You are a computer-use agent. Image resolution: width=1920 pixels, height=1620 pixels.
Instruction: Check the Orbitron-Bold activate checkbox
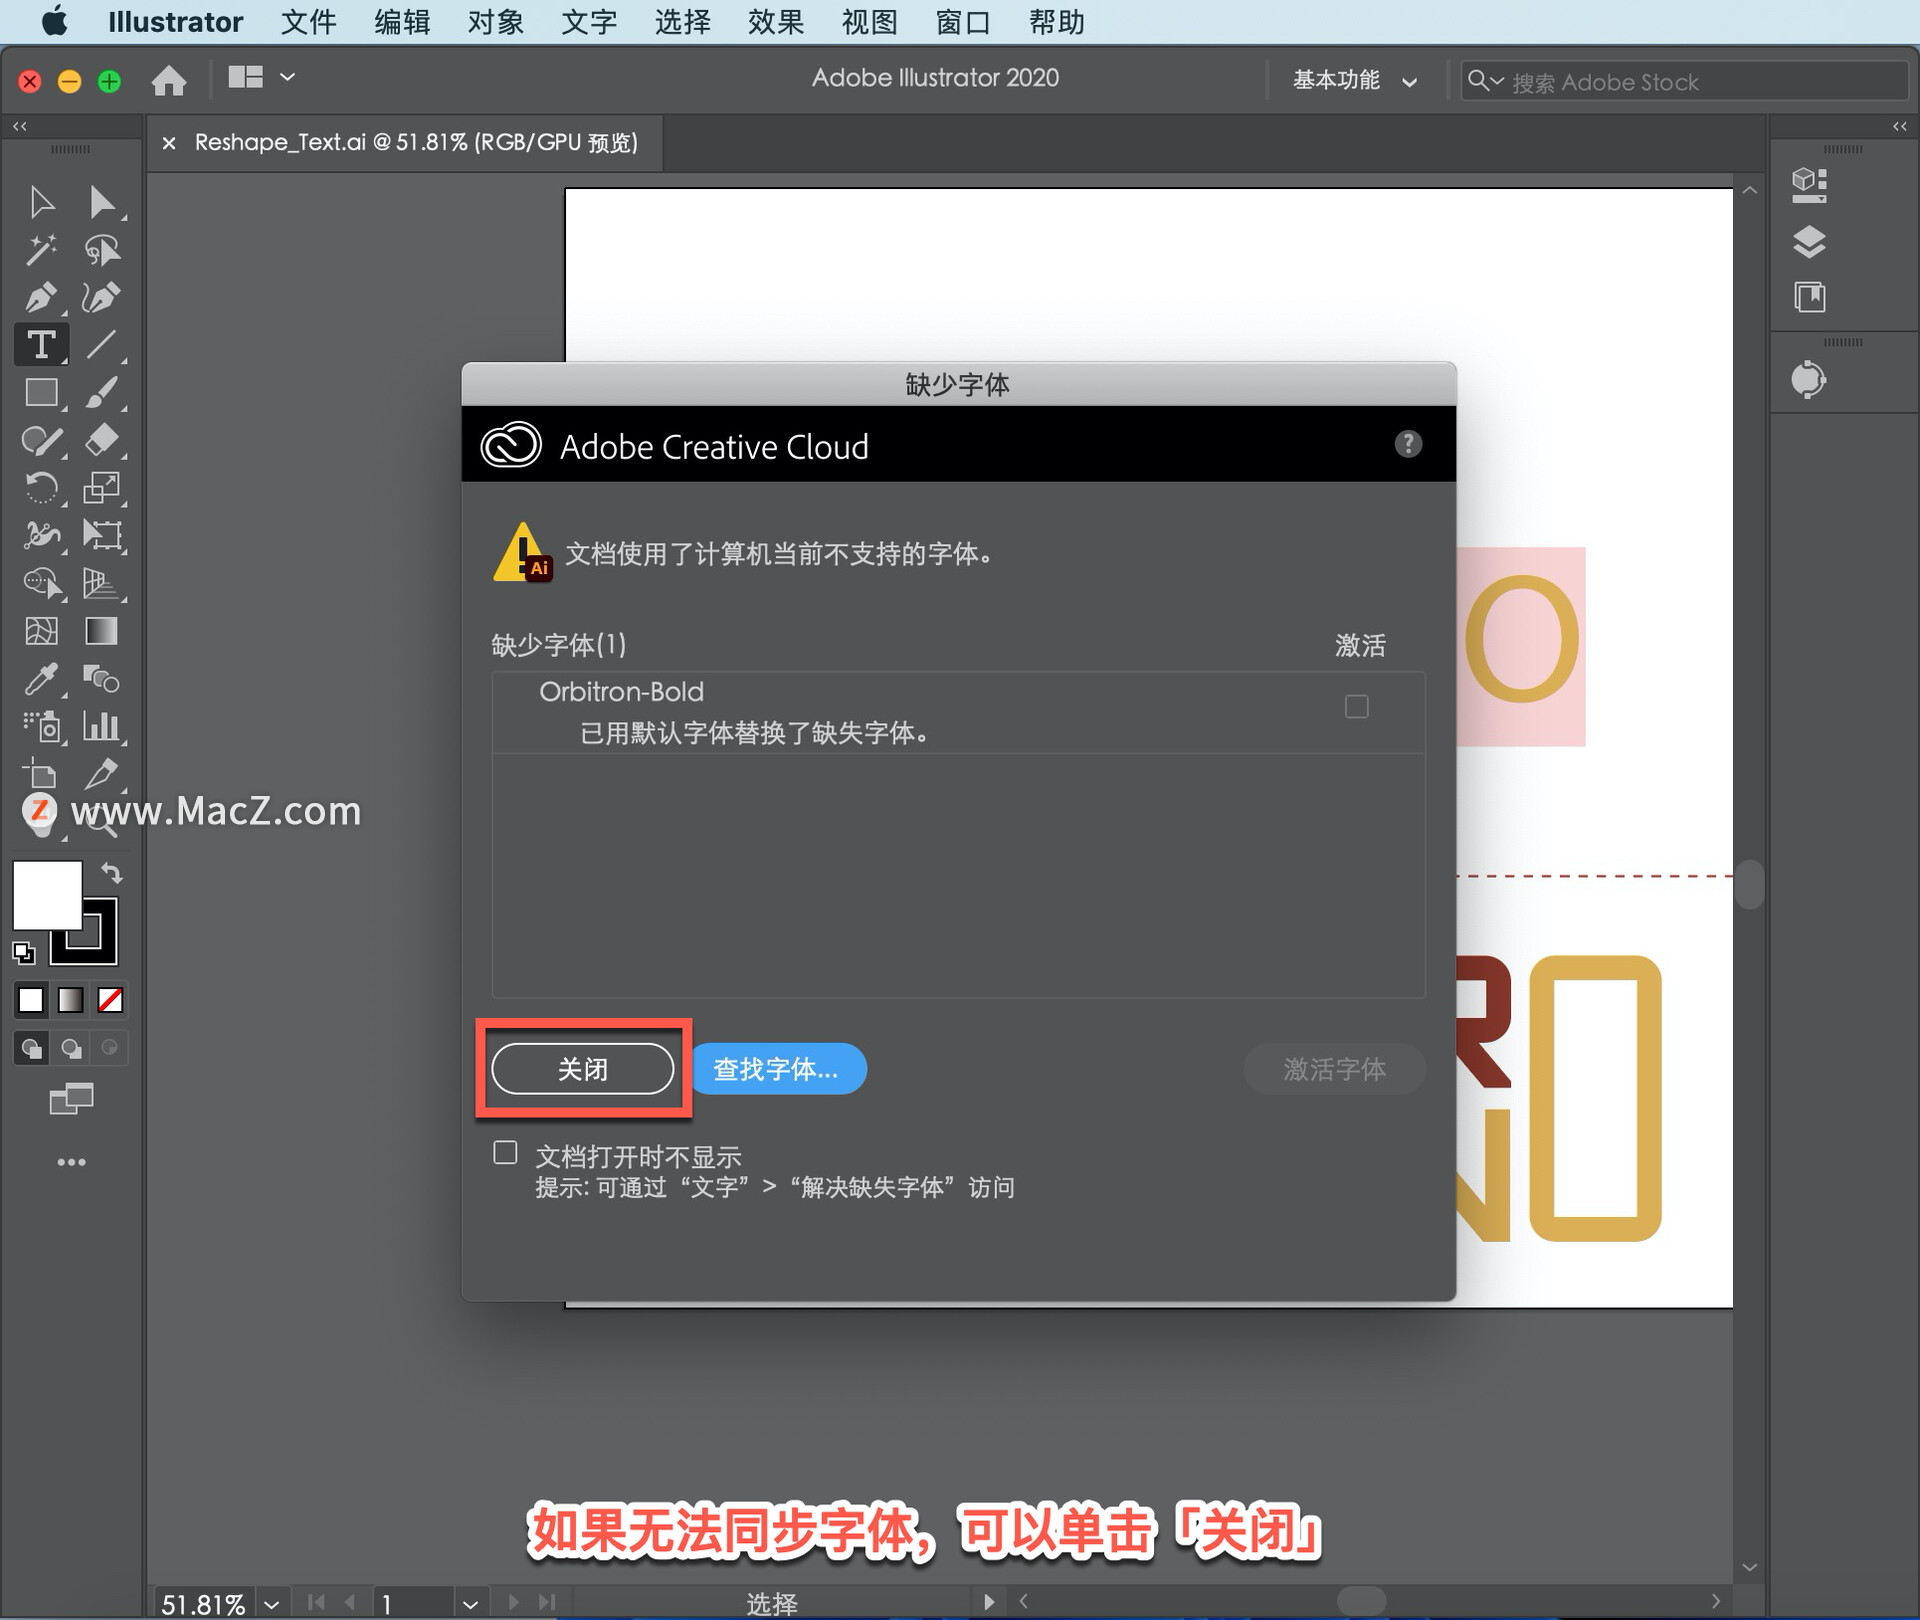tap(1356, 707)
